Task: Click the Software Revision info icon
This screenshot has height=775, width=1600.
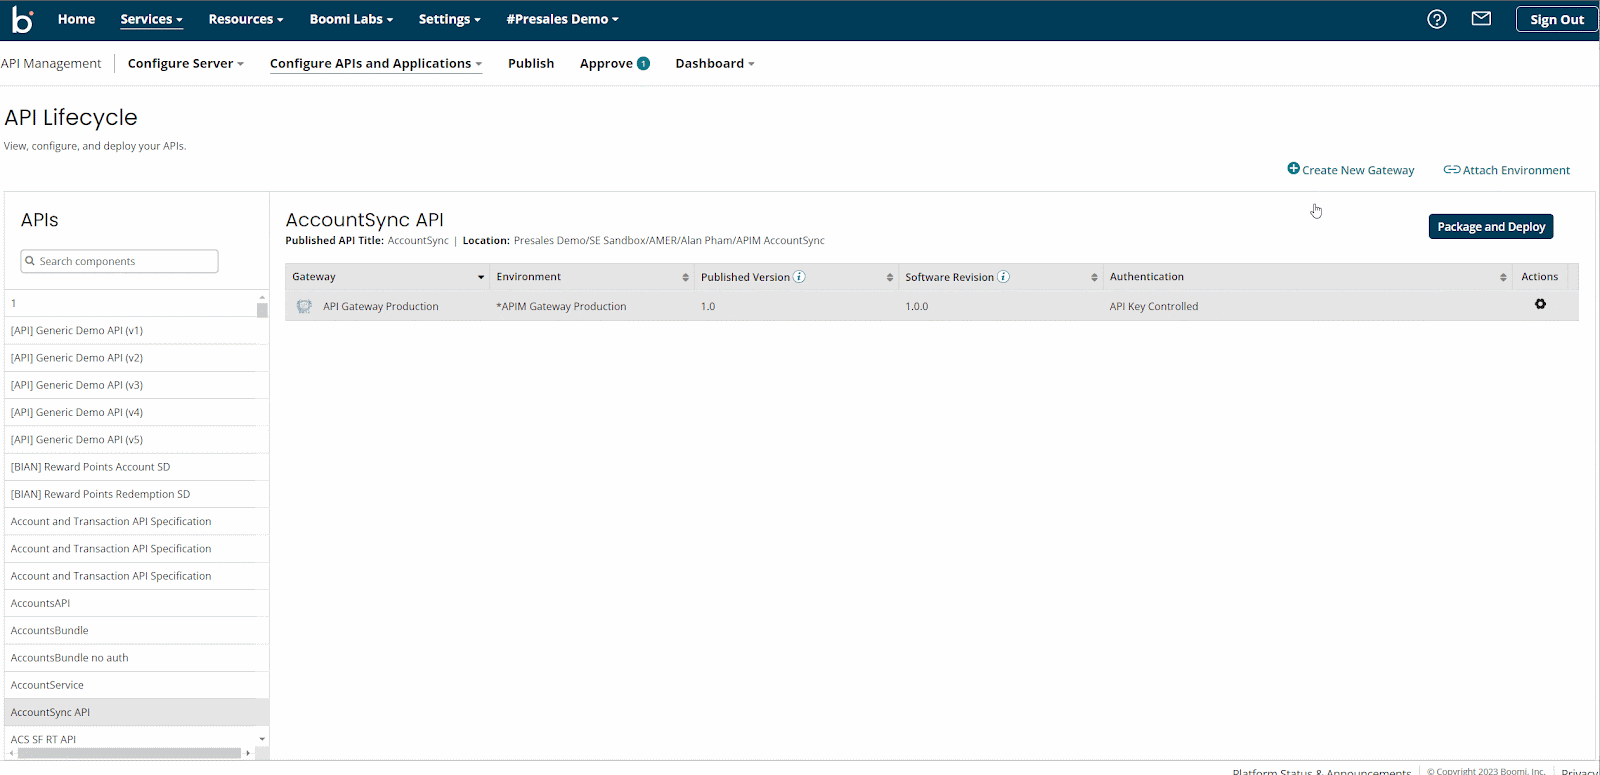Action: (1003, 277)
